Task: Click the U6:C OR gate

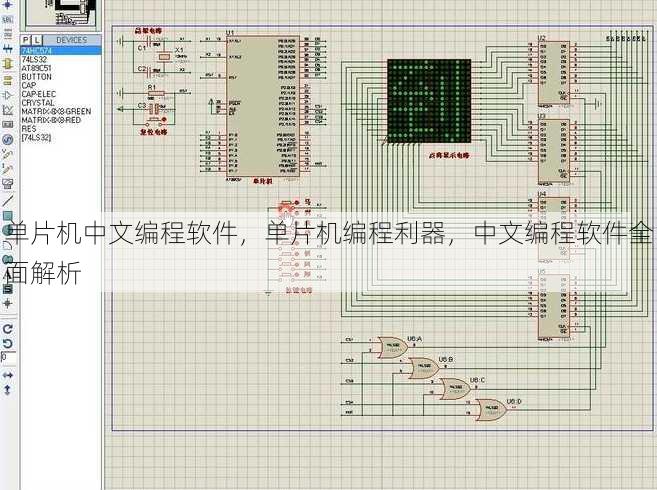Action: tap(455, 389)
